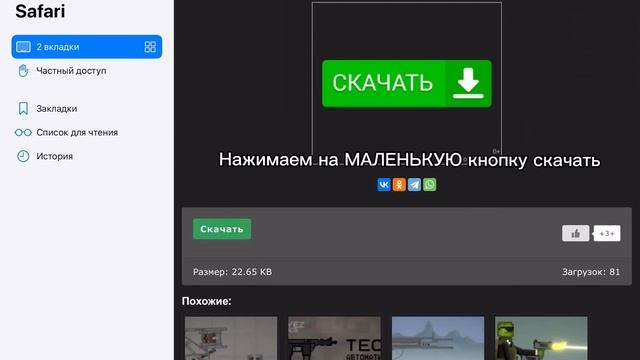Image resolution: width=640 pixels, height=360 pixels.
Task: Open the third similar thumbnail with mountains
Action: [438, 338]
